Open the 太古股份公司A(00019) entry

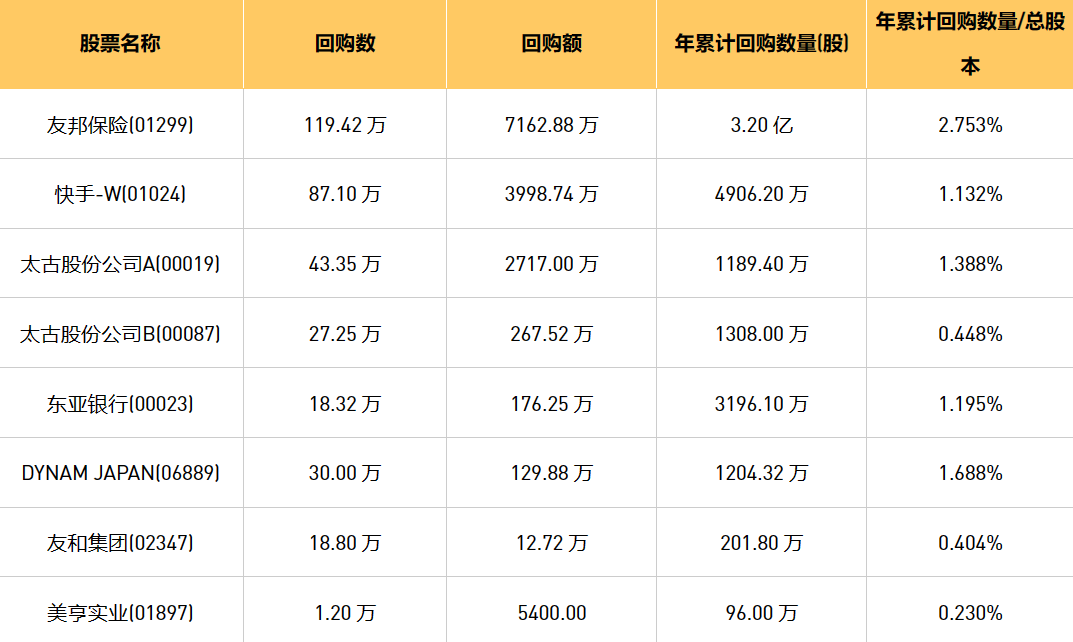point(120,264)
